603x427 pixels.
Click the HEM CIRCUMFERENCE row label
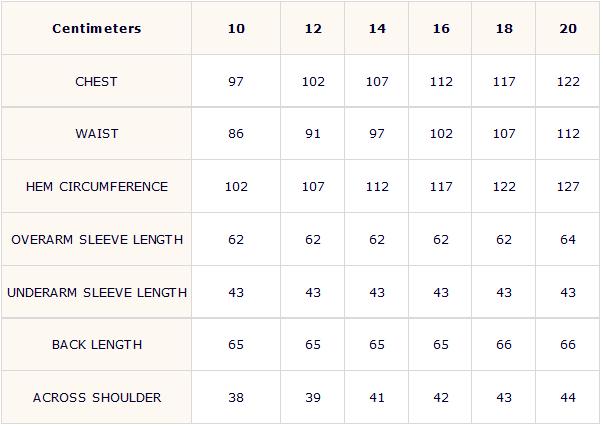(x=97, y=187)
